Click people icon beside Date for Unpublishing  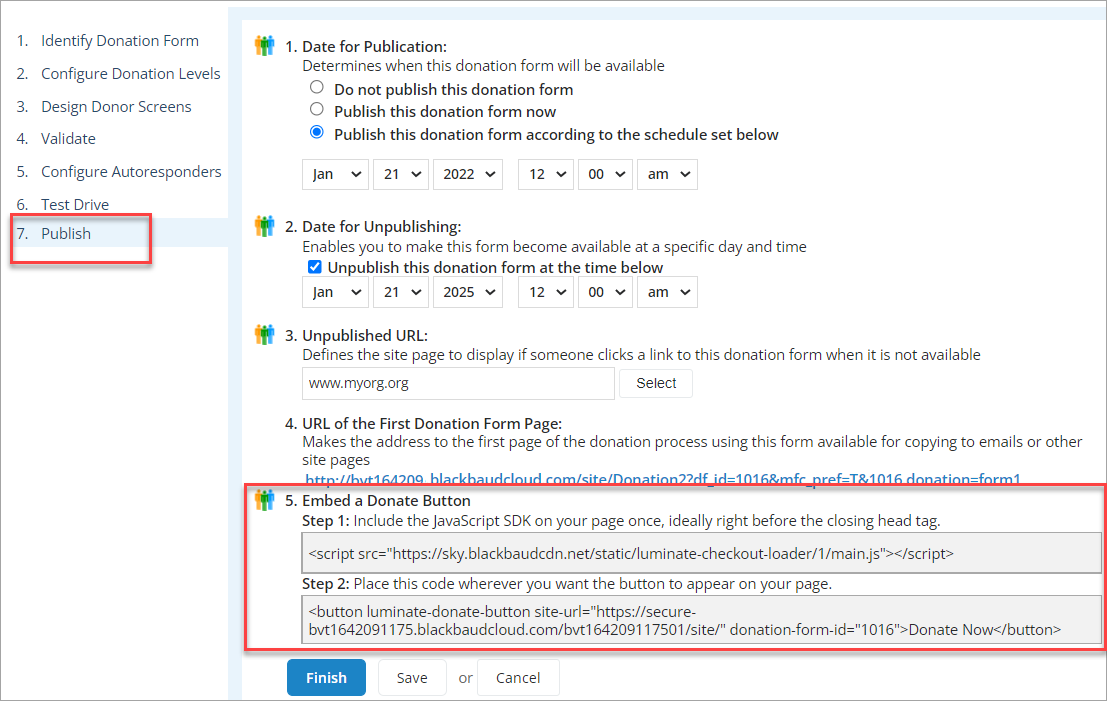click(x=265, y=227)
